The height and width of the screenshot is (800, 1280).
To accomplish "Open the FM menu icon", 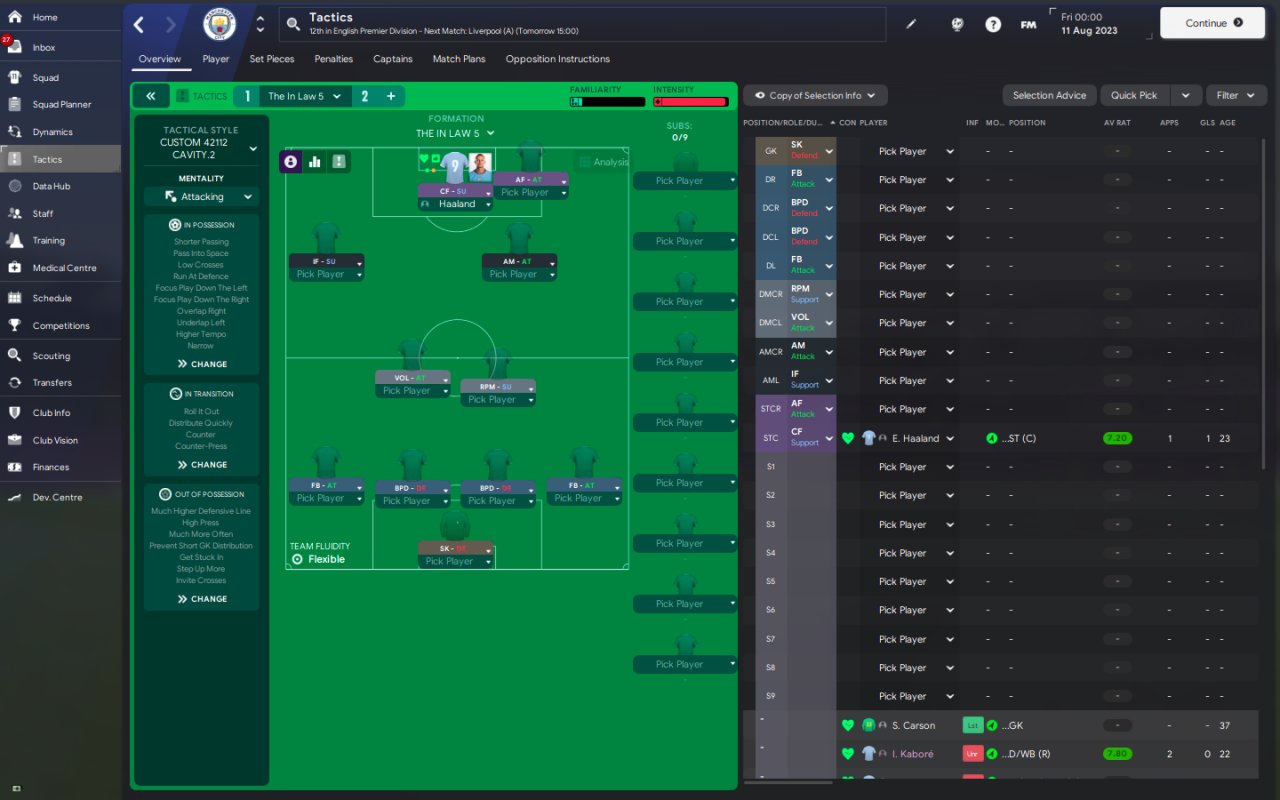I will 1028,24.
